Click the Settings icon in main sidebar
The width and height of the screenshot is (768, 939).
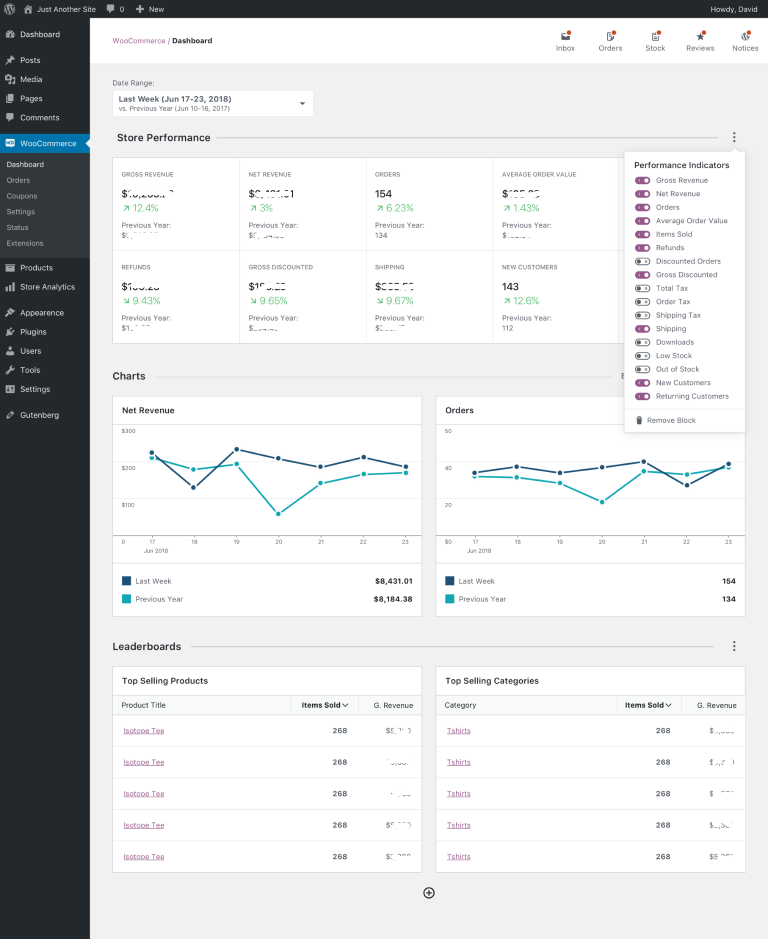pyautogui.click(x=10, y=389)
